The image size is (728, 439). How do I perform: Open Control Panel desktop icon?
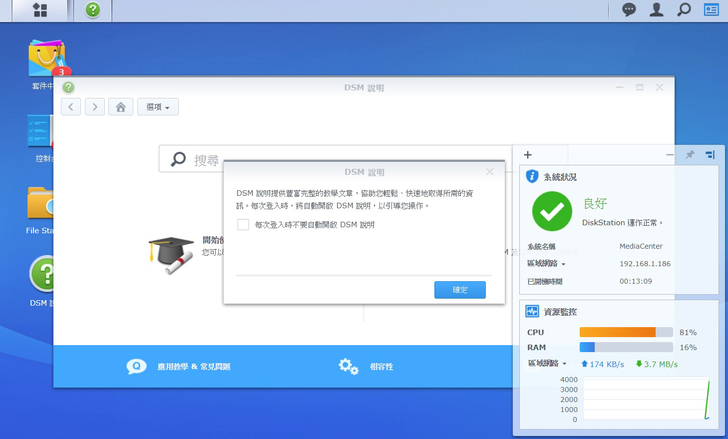pos(40,131)
